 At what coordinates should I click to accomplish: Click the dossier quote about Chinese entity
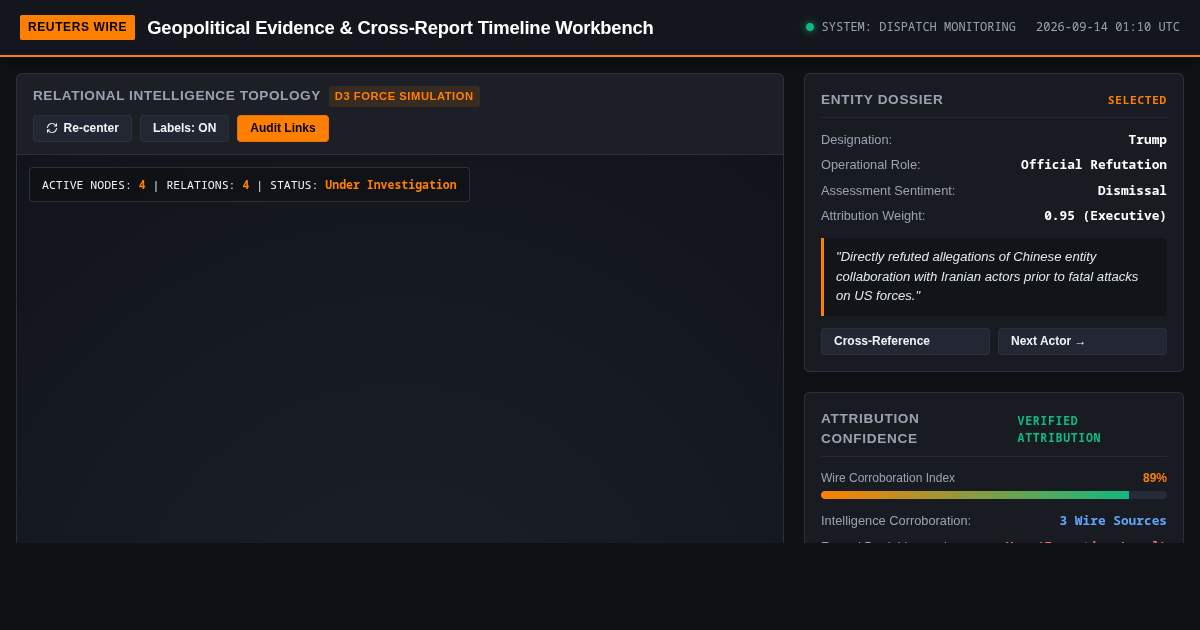(994, 277)
